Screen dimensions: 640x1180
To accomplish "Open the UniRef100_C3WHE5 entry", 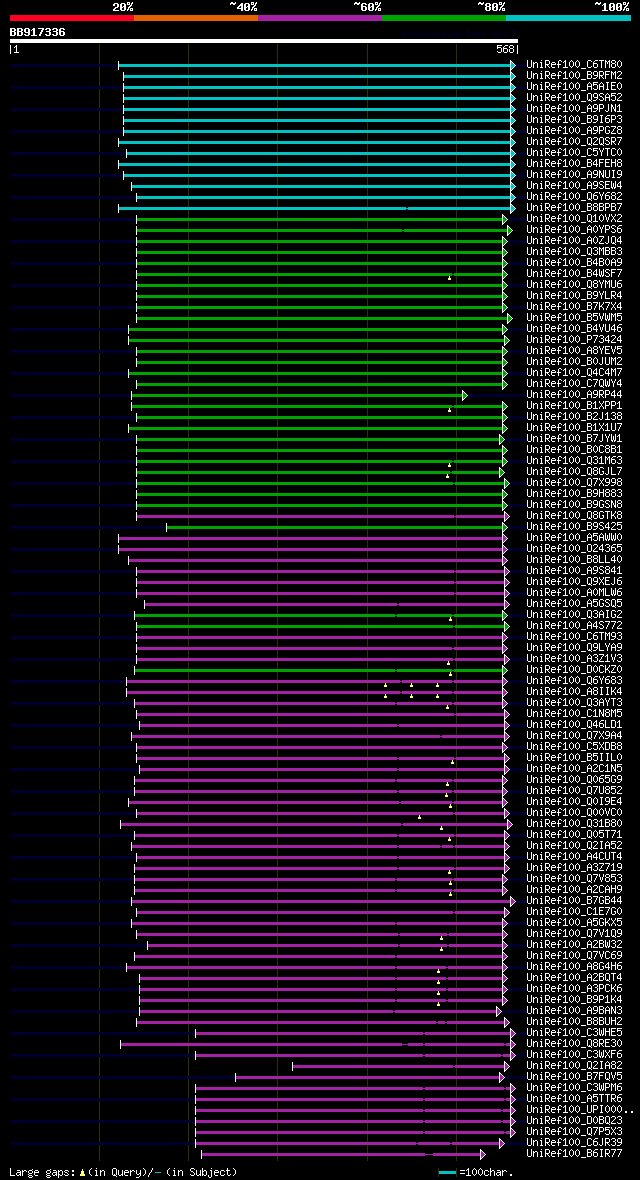I will 574,1032.
